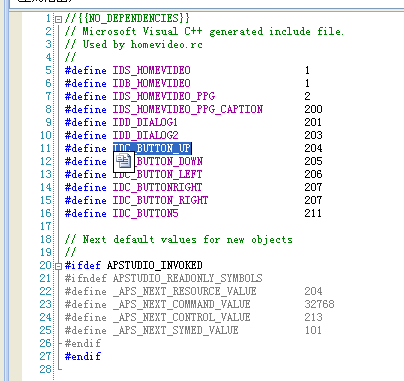This screenshot has height=381, width=404.
Task: Click the IDC_BUTTON5 identifier
Action: pos(145,213)
